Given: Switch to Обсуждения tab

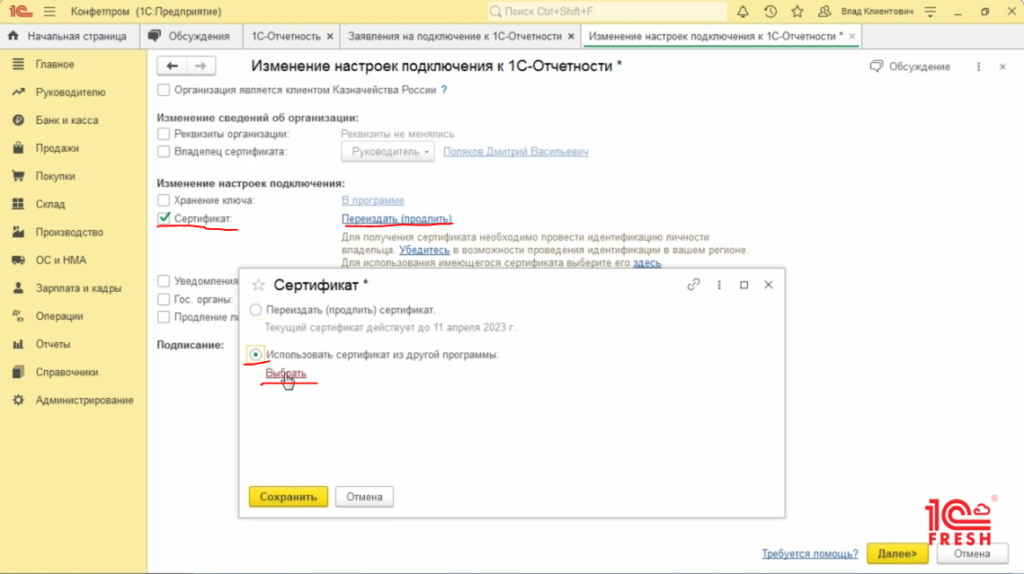Looking at the screenshot, I should coord(189,37).
